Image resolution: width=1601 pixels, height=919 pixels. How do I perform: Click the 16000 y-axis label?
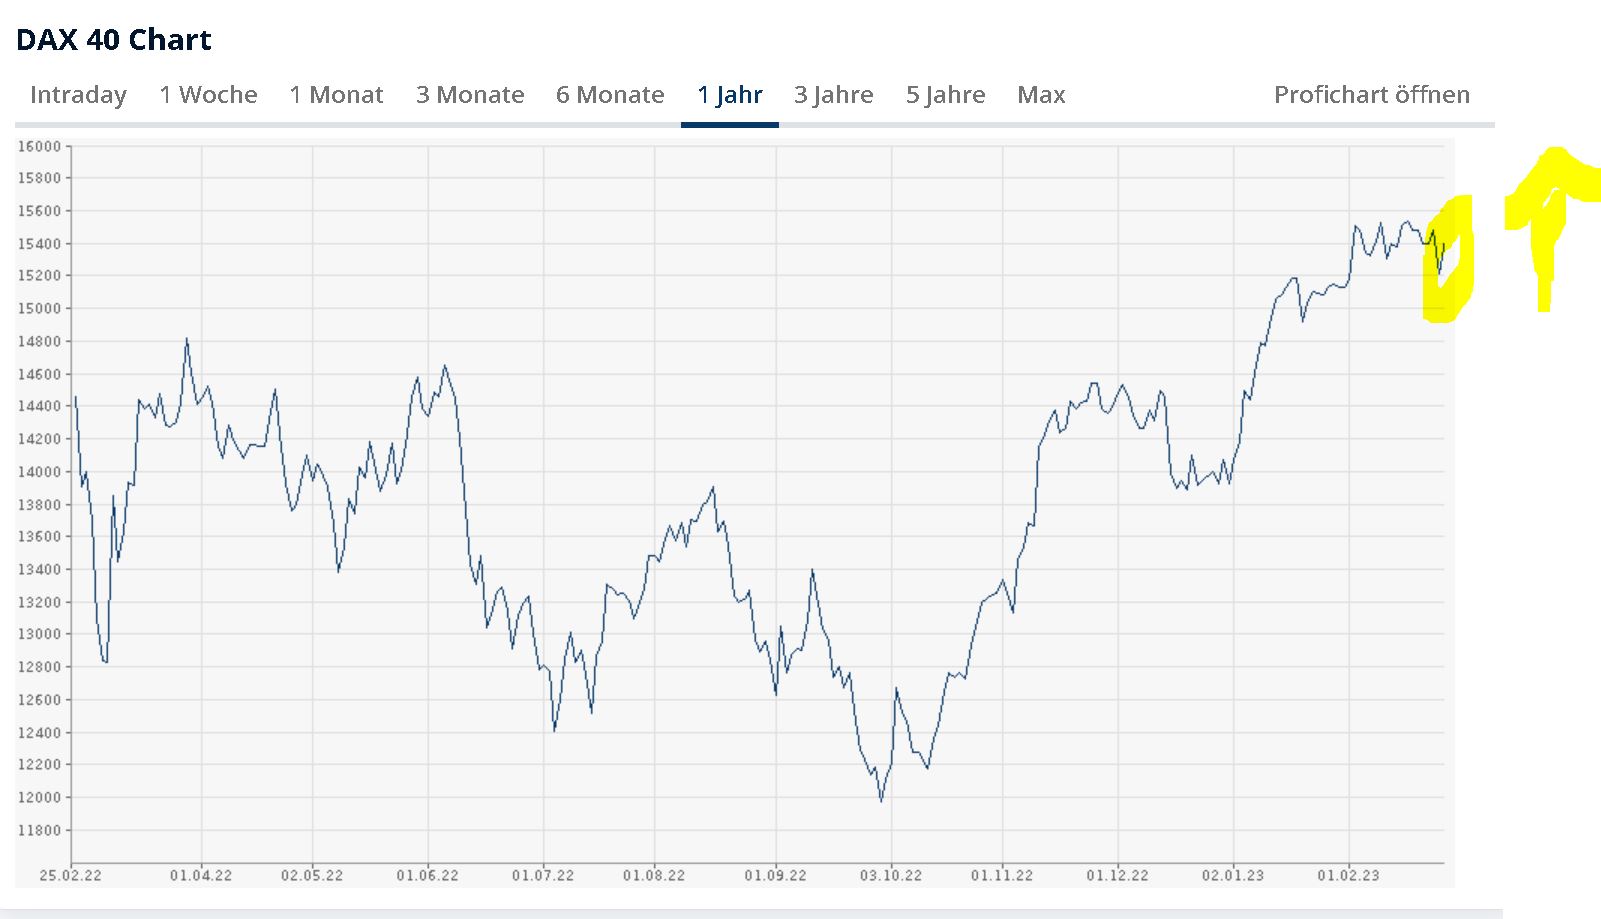click(x=40, y=146)
